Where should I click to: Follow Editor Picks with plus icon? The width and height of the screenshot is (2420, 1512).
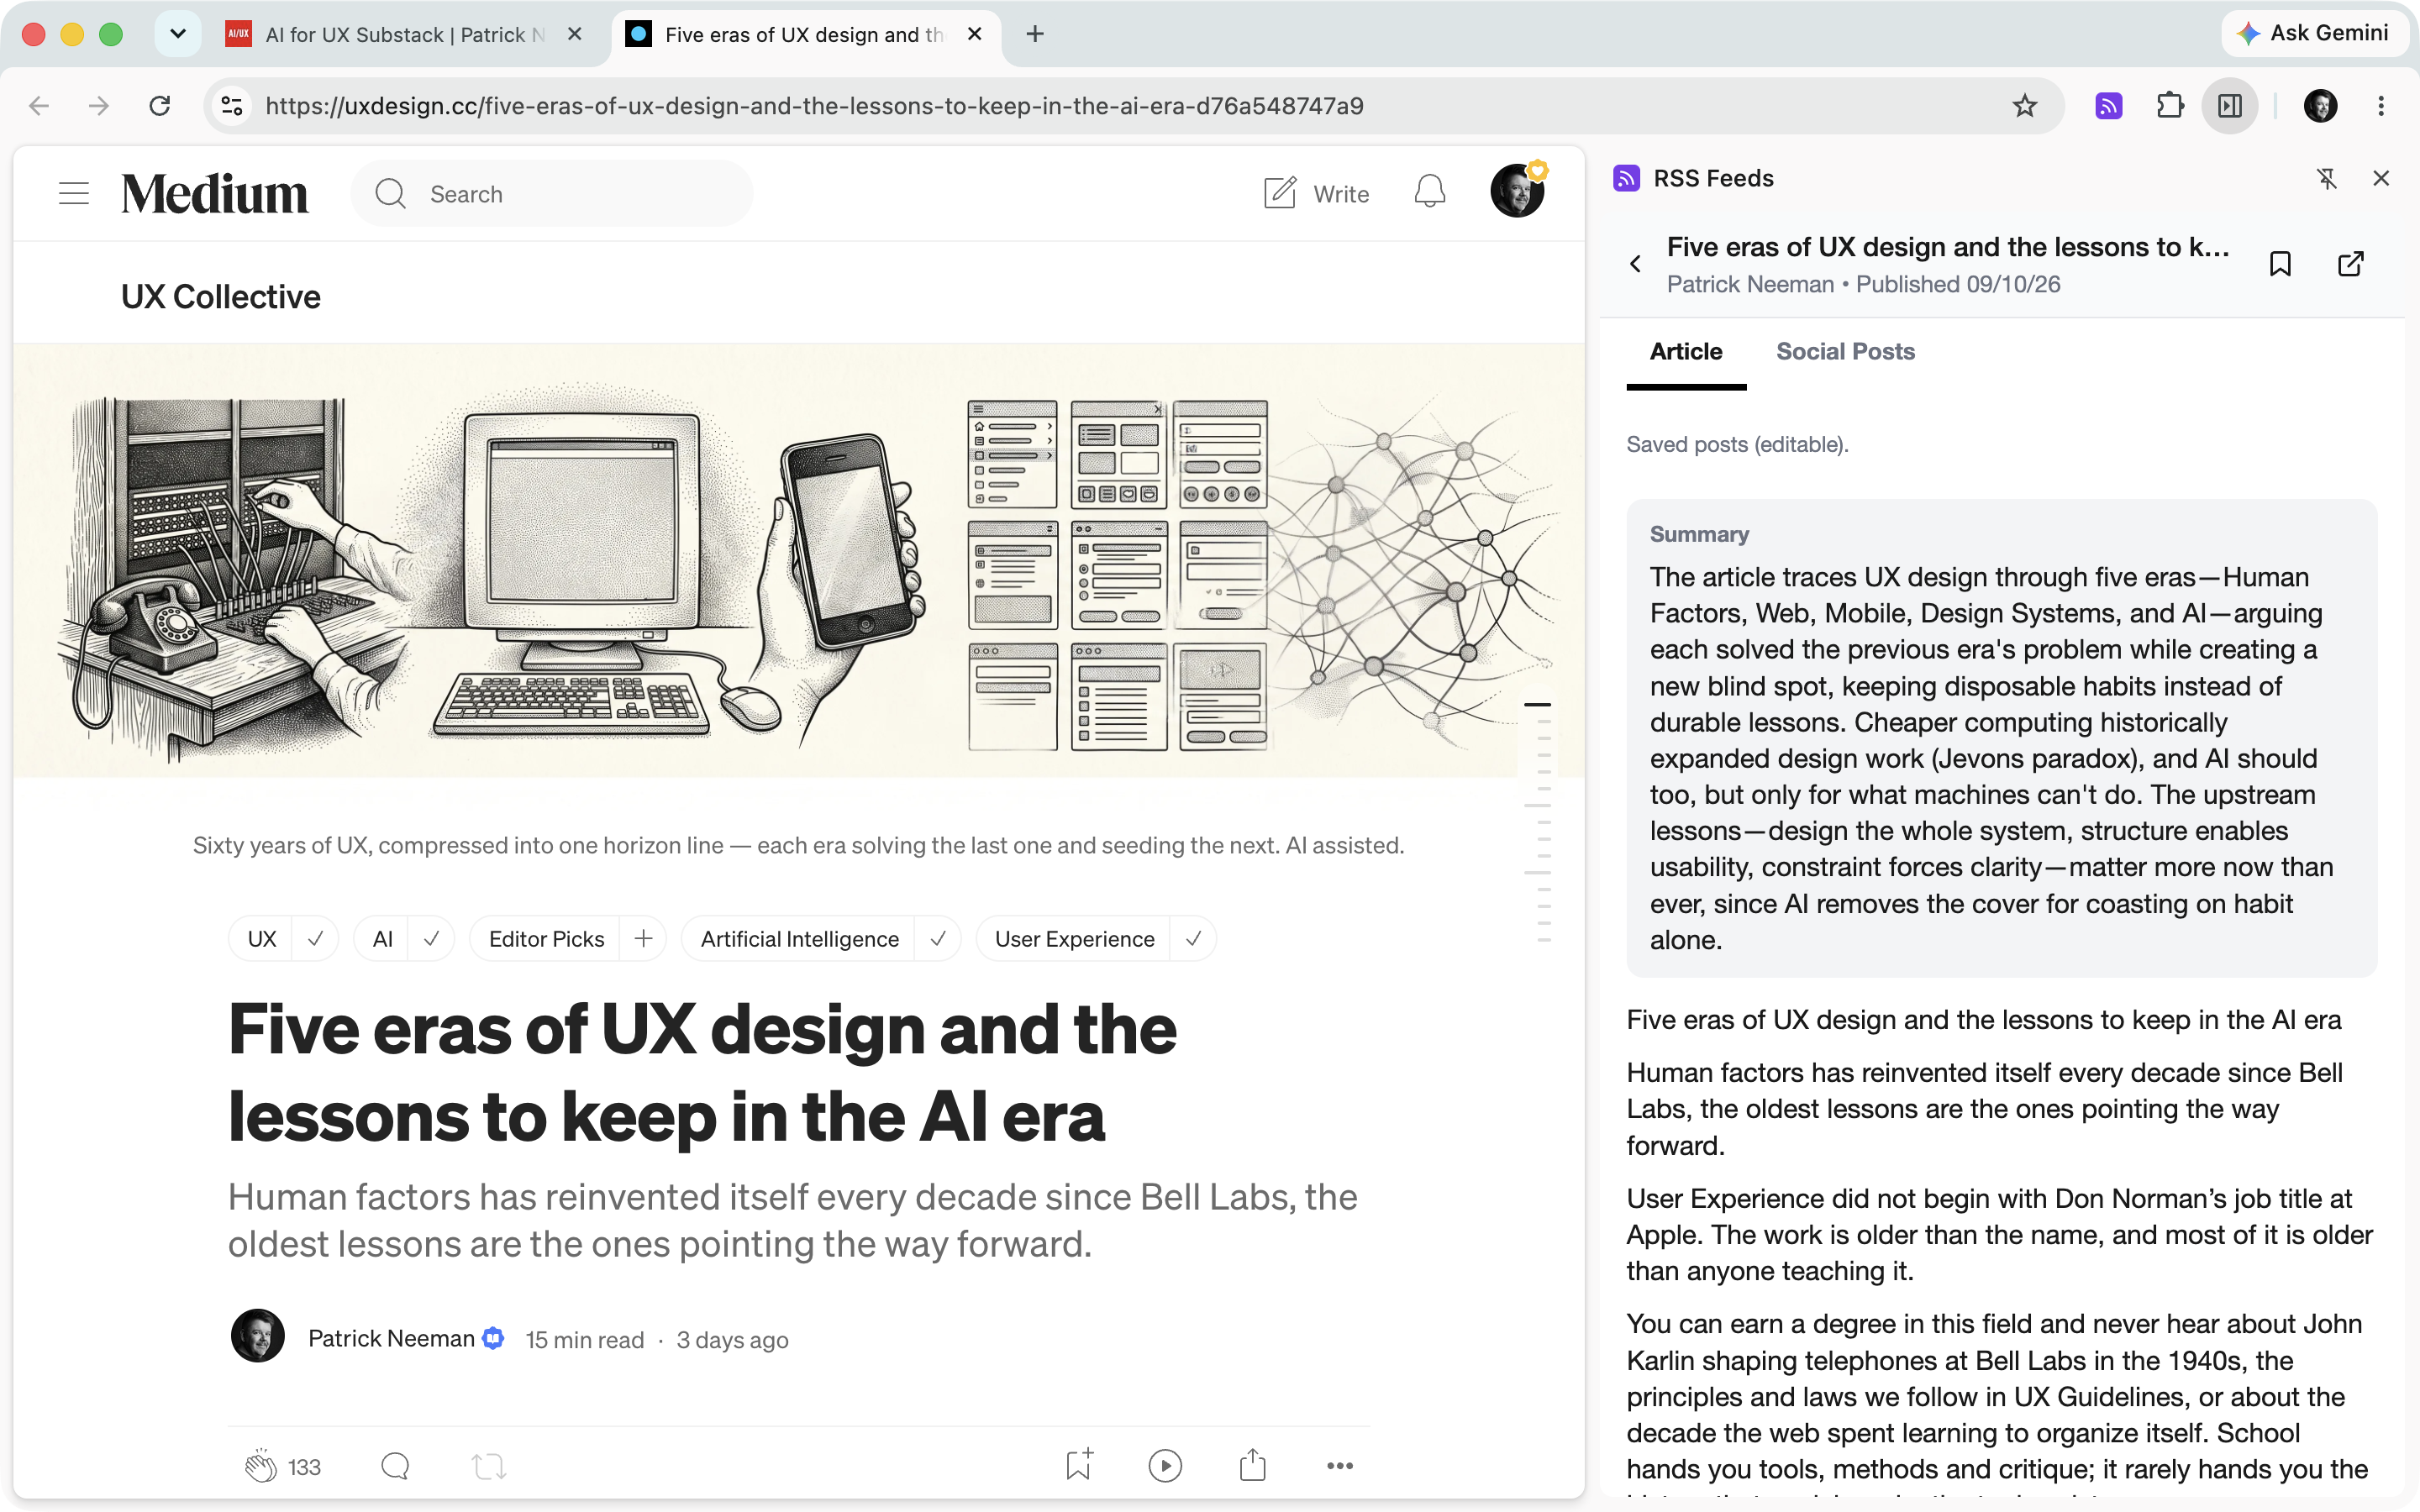(643, 939)
